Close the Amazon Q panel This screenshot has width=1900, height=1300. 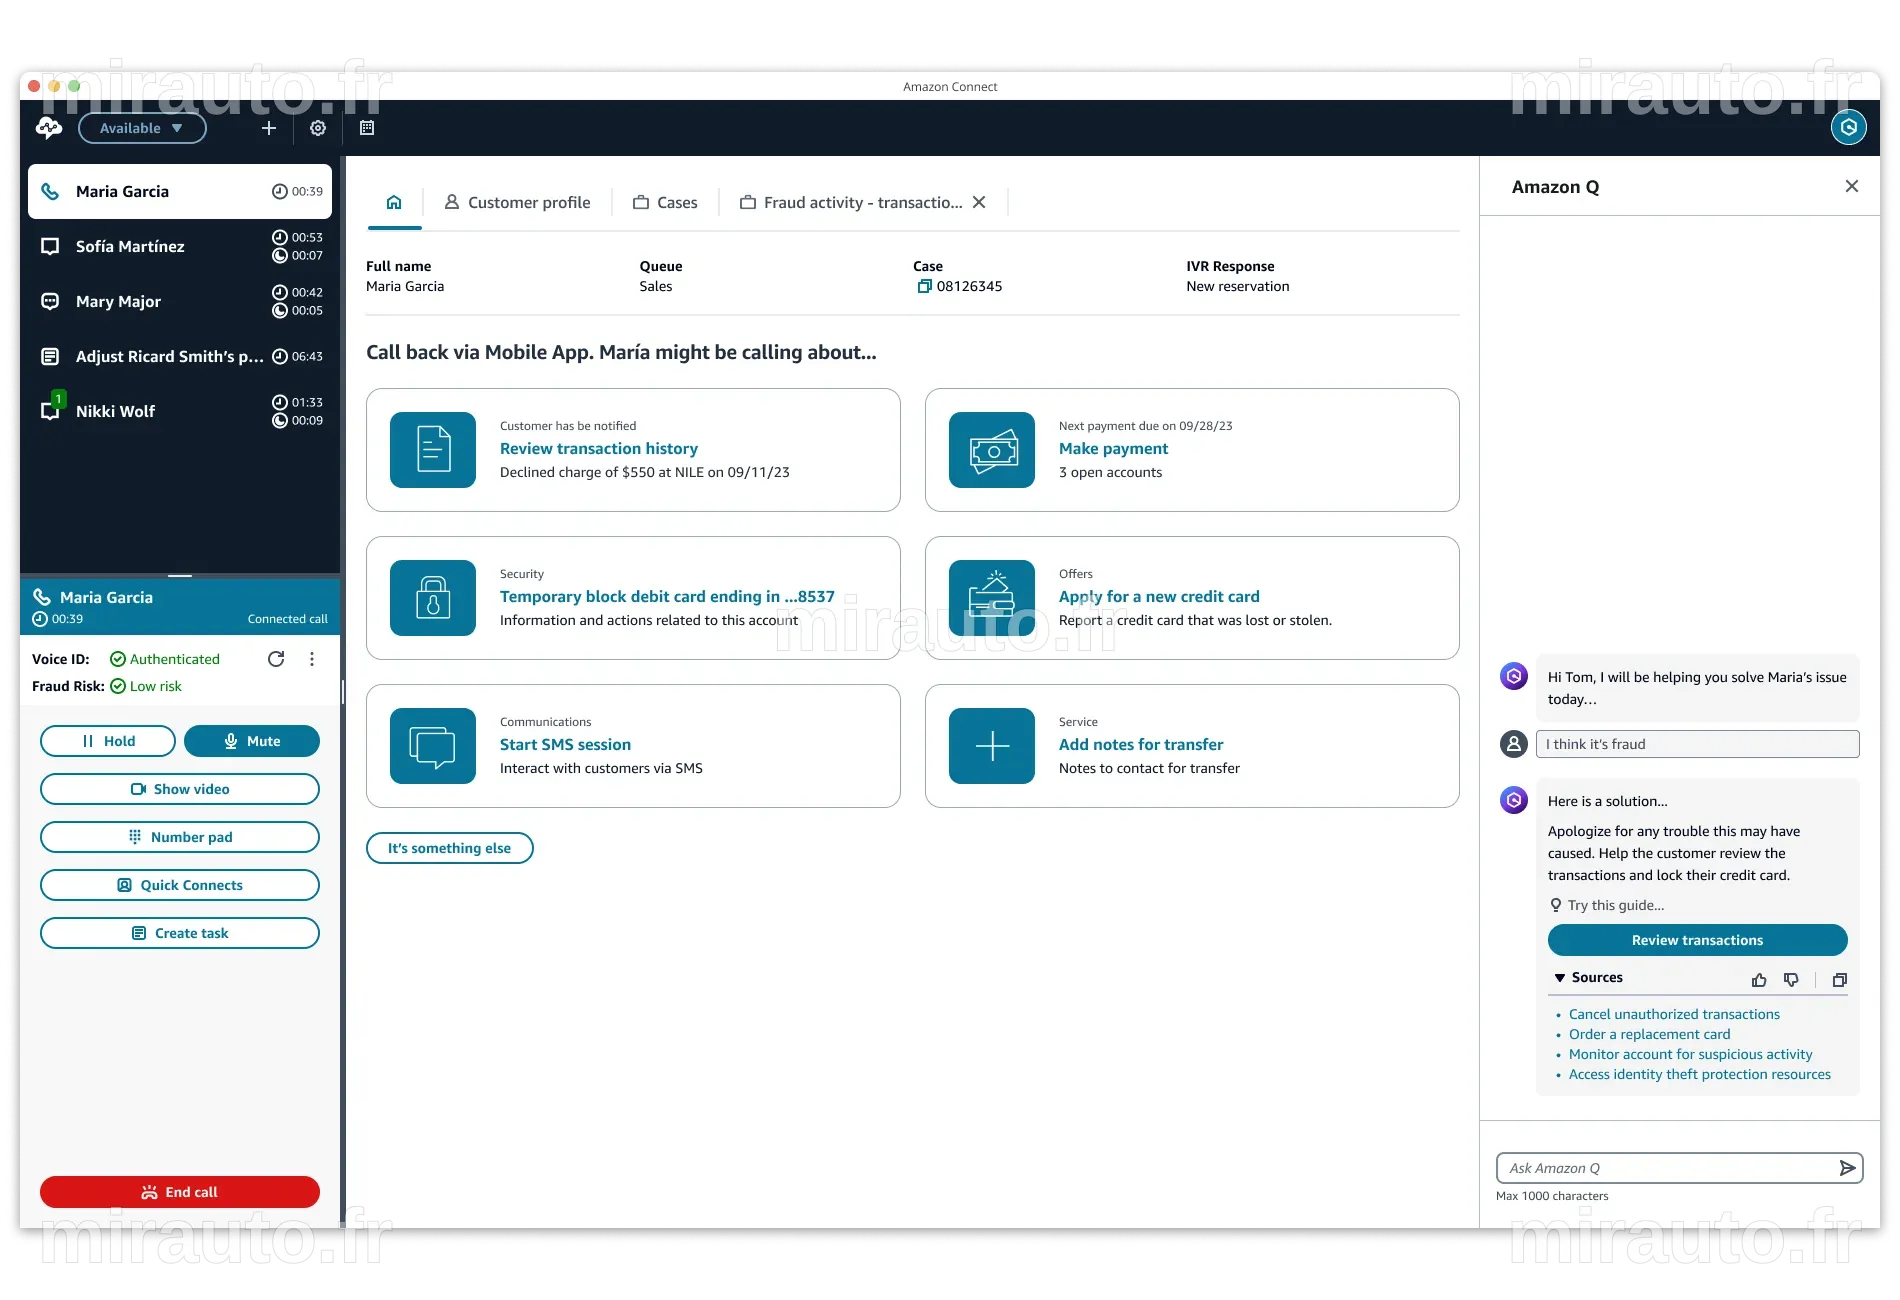click(1852, 186)
